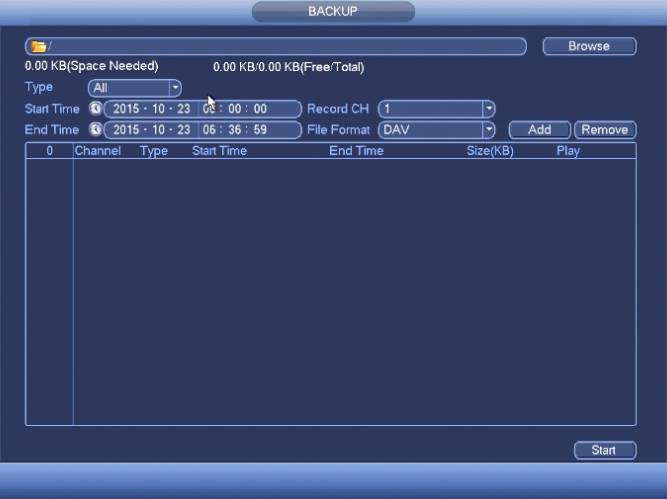This screenshot has width=667, height=499.
Task: Select the Start Time date field 2015-10-23
Action: pos(151,109)
